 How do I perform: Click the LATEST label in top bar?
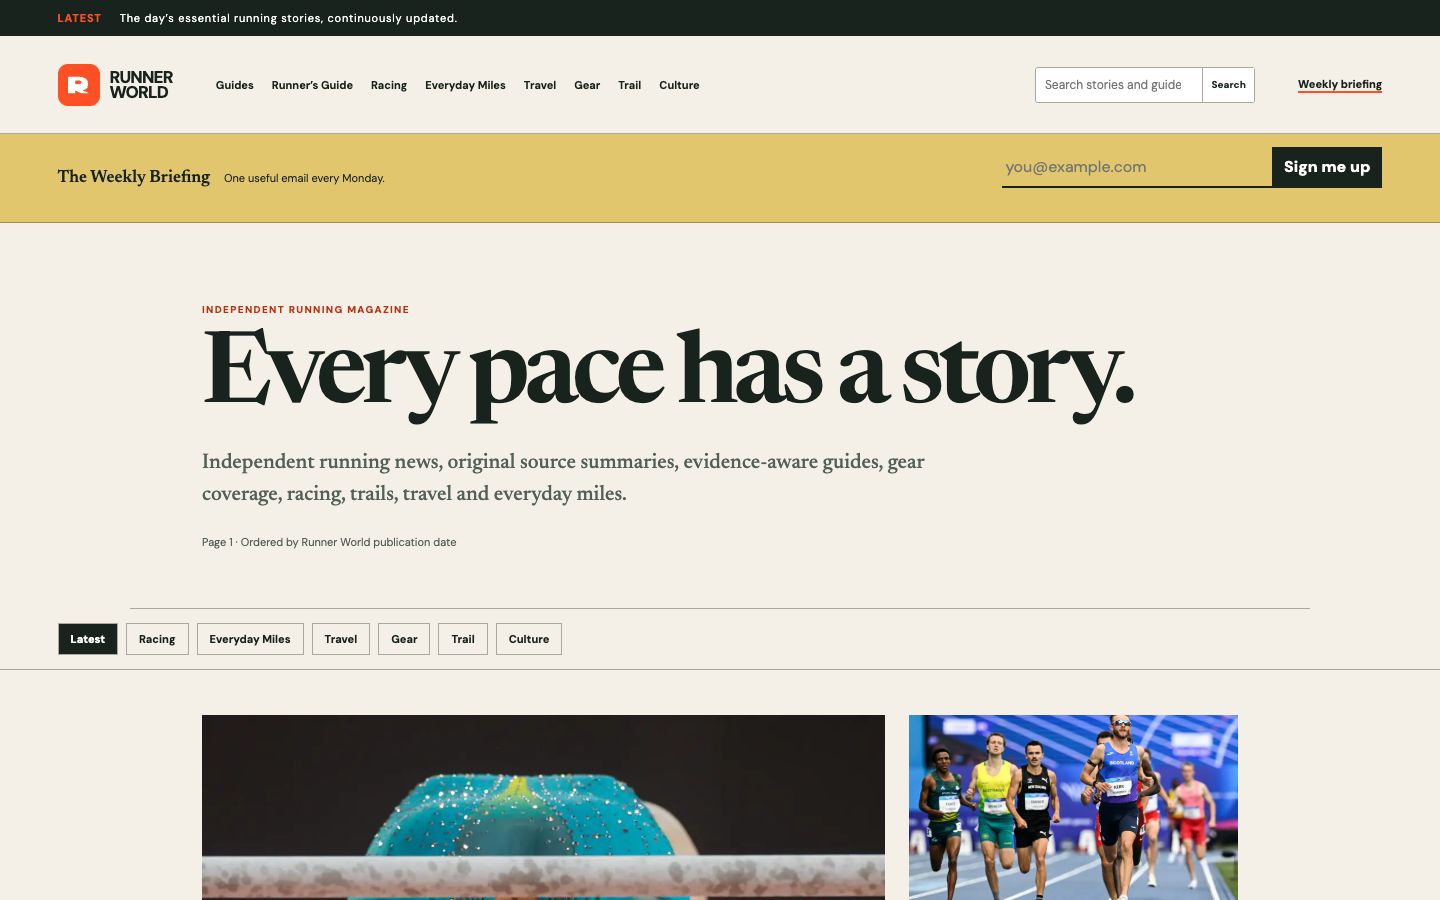click(79, 18)
